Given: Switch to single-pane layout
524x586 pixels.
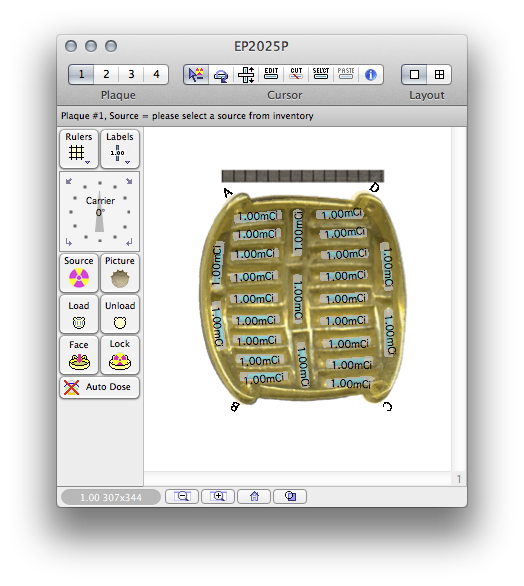Looking at the screenshot, I should pyautogui.click(x=414, y=75).
